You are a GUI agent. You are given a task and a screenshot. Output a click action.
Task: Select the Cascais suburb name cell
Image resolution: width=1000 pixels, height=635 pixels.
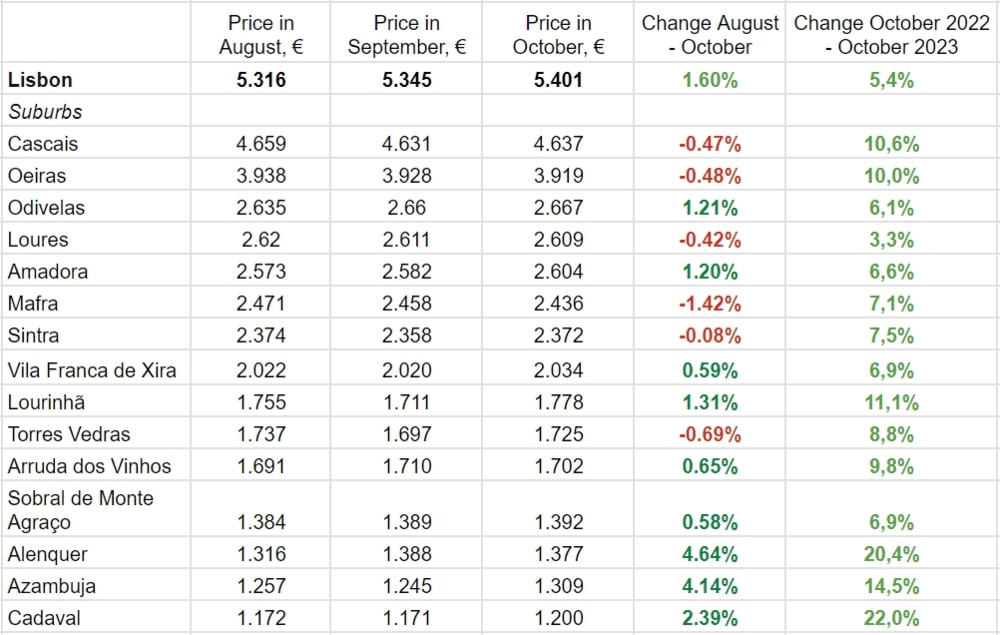pyautogui.click(x=43, y=144)
